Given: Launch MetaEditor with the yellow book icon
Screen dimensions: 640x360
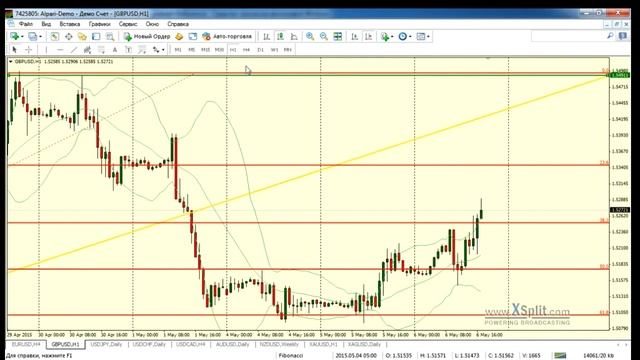Looking at the screenshot, I should [179, 36].
